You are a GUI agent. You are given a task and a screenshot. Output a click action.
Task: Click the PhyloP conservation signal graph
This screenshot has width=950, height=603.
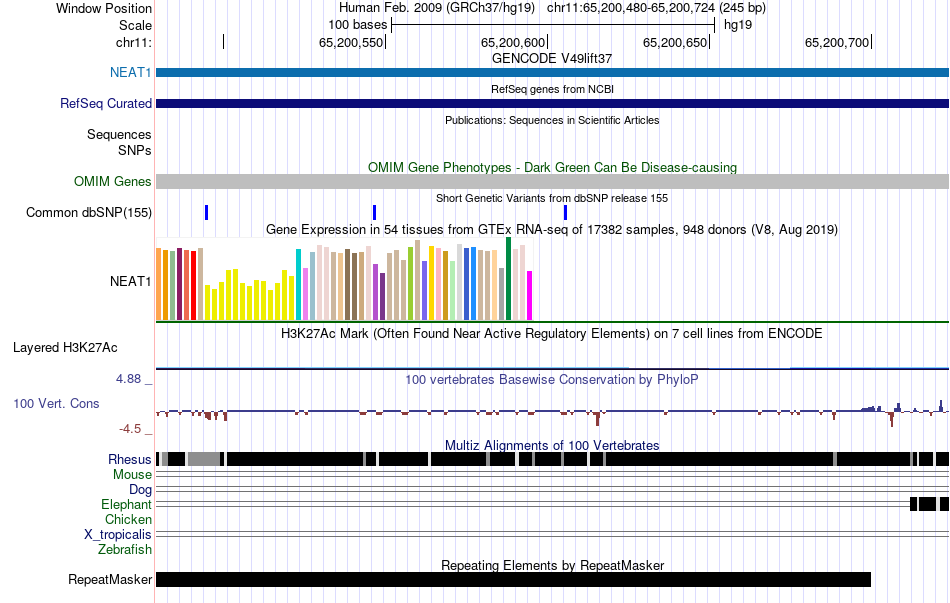click(553, 412)
